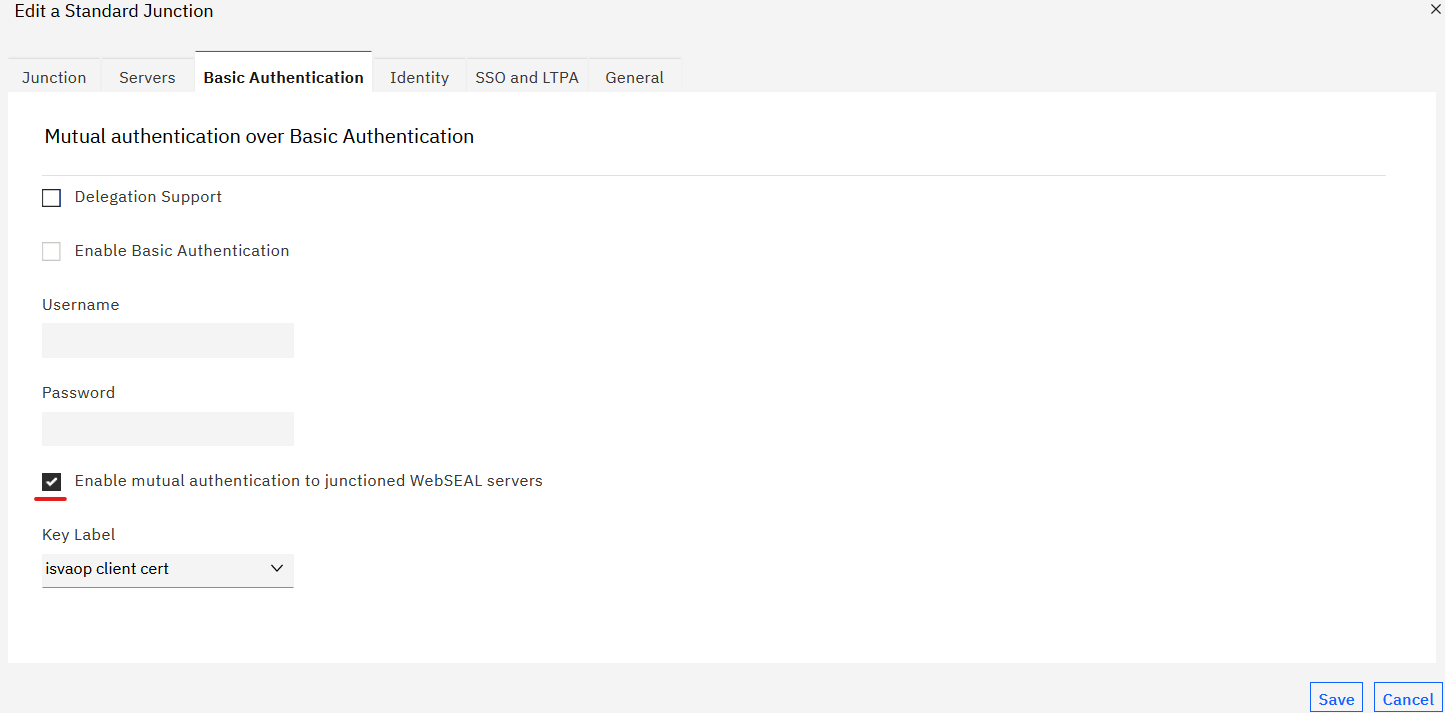This screenshot has height=713, width=1445.
Task: View the General tab settings
Action: (634, 77)
